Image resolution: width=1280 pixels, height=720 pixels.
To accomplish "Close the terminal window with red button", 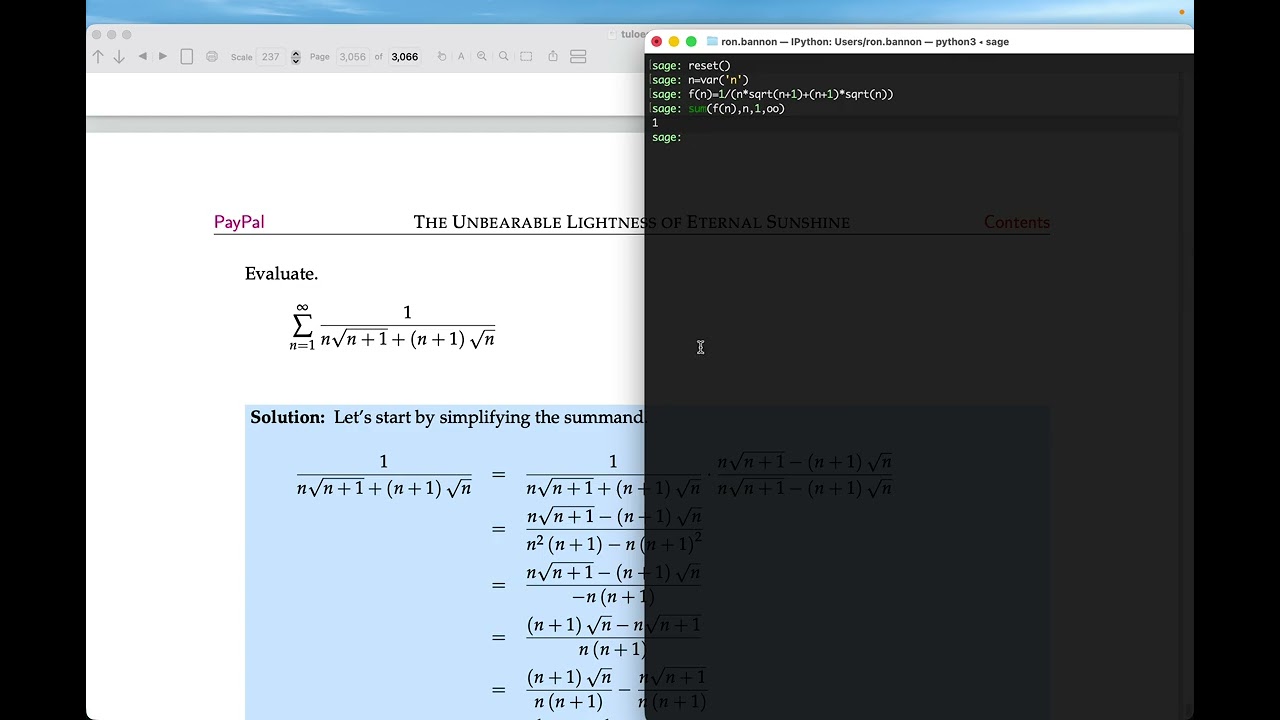I will point(656,42).
